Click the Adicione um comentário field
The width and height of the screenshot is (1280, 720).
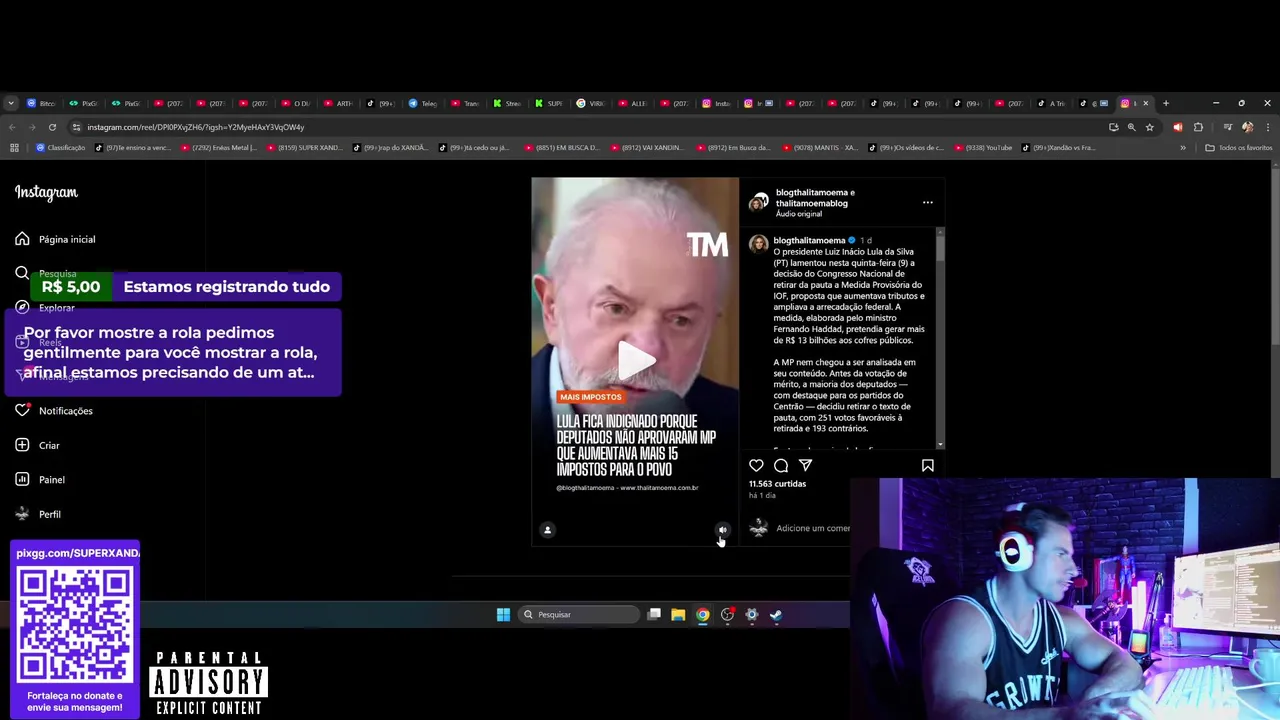(812, 528)
